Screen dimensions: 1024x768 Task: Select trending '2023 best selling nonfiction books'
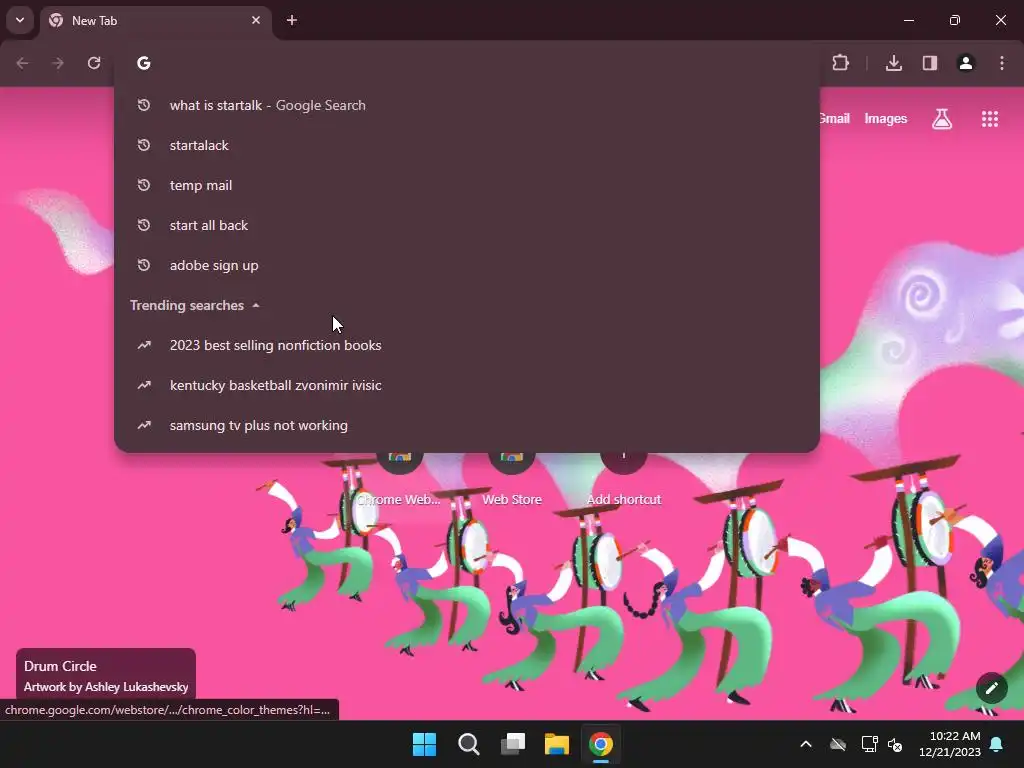point(467,345)
